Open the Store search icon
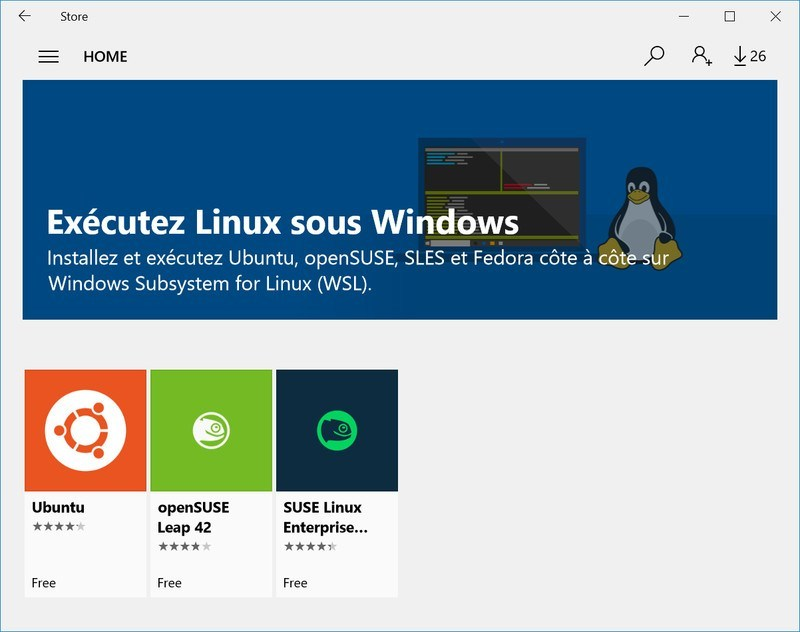 (x=655, y=57)
